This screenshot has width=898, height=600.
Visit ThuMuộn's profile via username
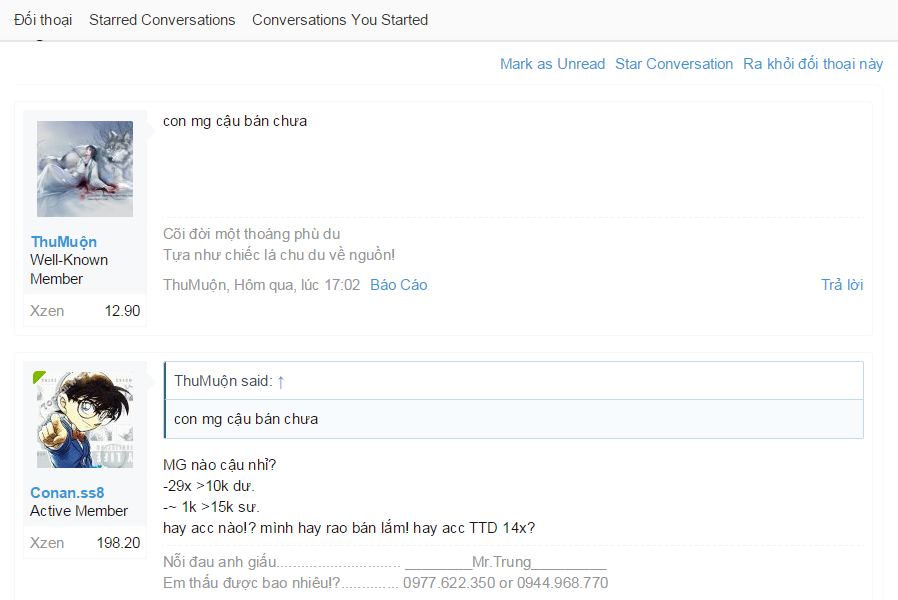click(64, 242)
